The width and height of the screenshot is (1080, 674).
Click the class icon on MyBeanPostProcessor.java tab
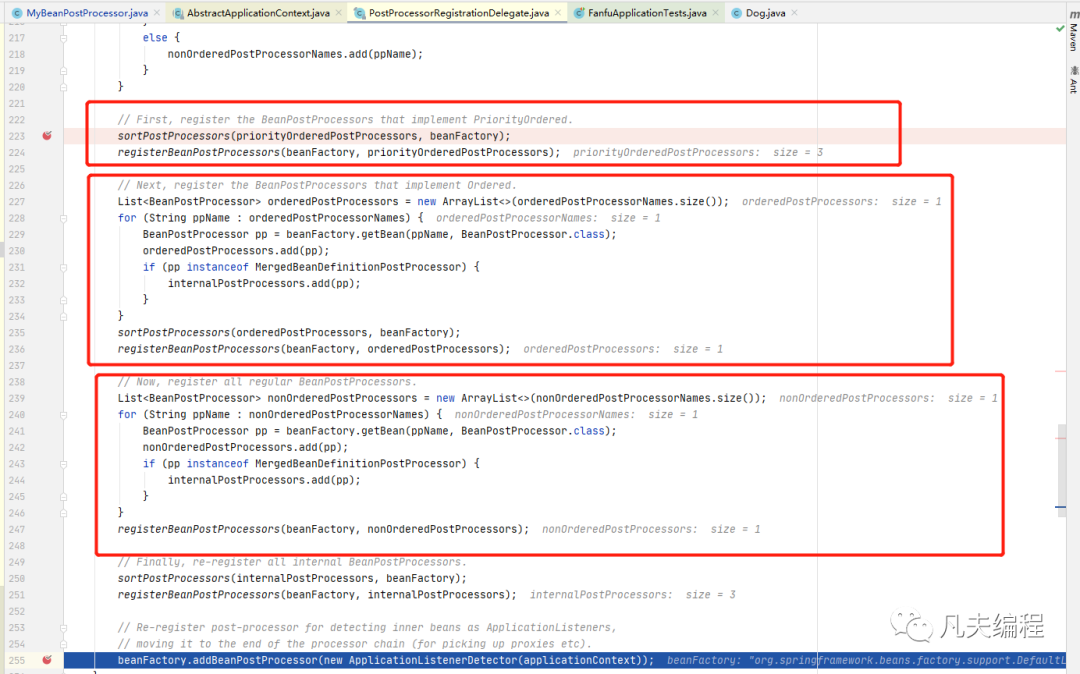17,12
